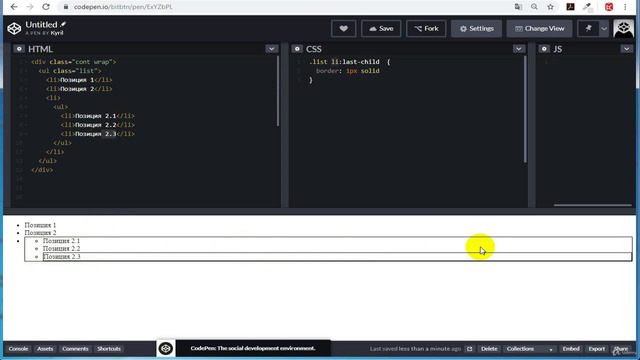640x360 pixels.
Task: Click the CSS editor vertical scrollbar
Action: (525, 109)
